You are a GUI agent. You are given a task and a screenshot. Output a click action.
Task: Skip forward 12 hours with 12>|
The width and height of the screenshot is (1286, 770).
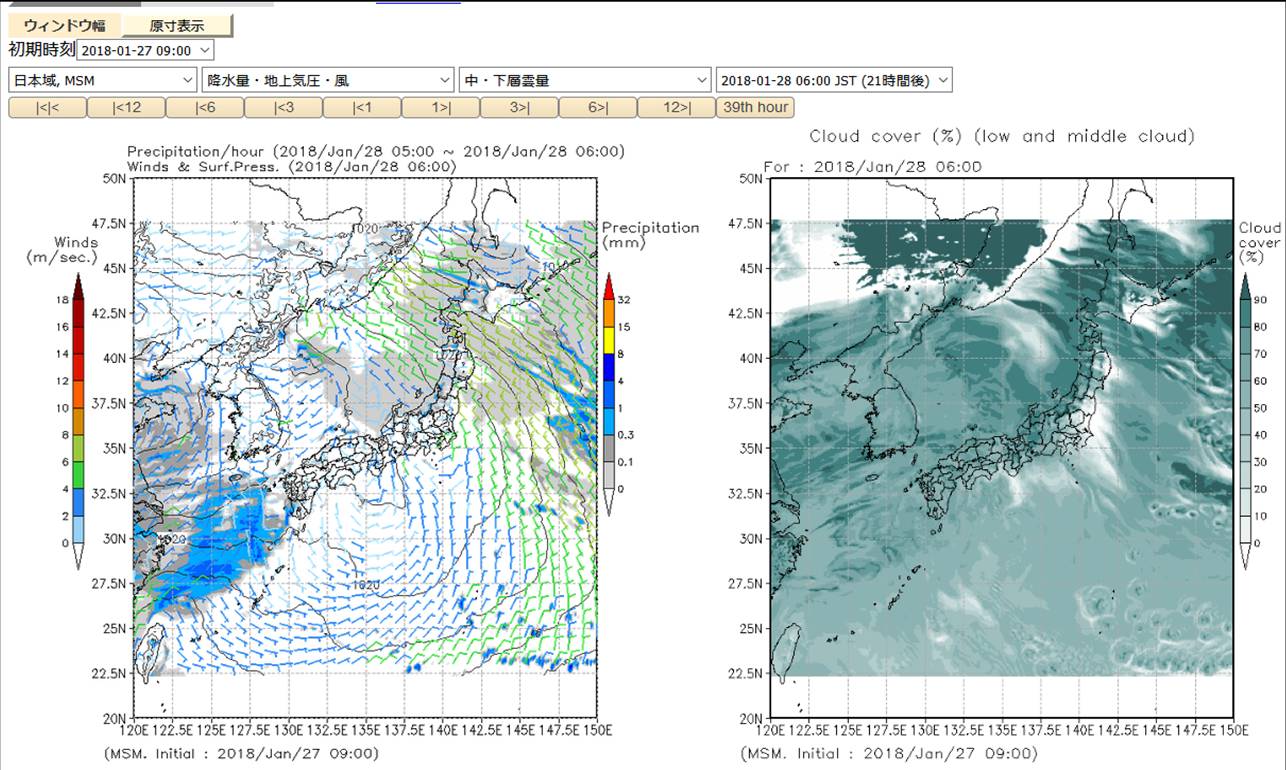click(676, 107)
